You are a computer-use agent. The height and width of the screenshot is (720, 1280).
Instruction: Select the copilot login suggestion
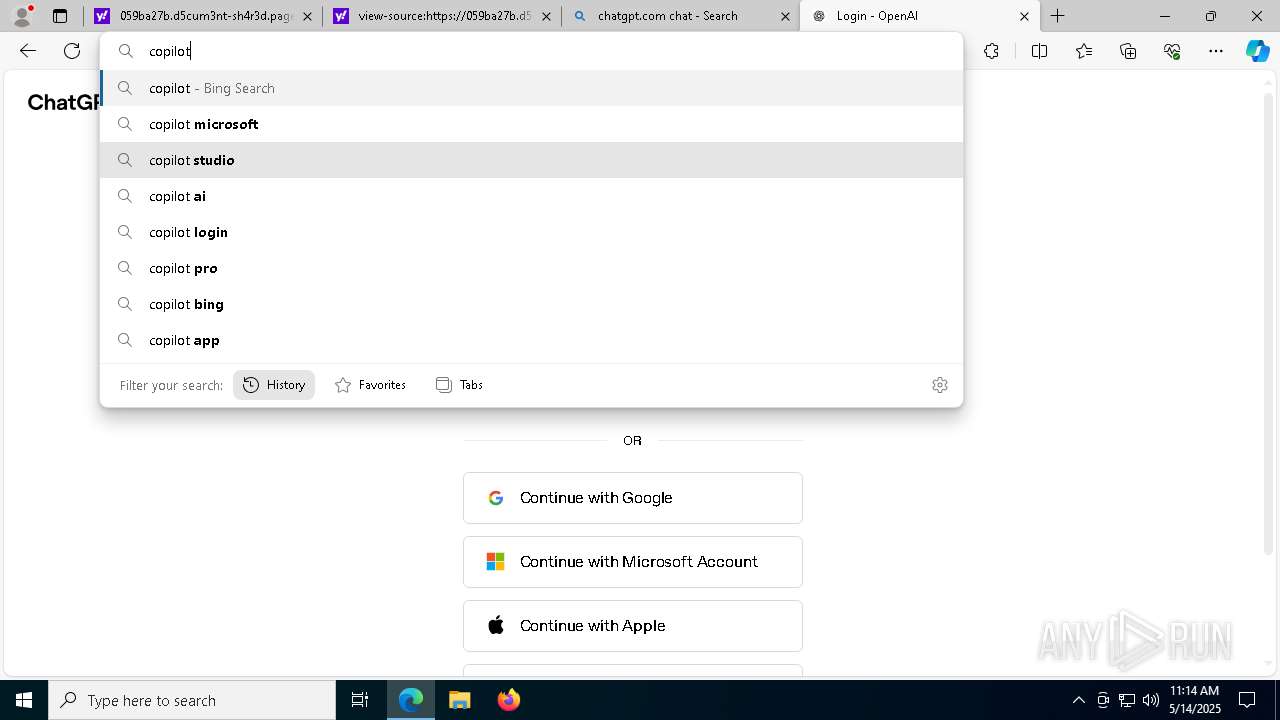(x=531, y=232)
